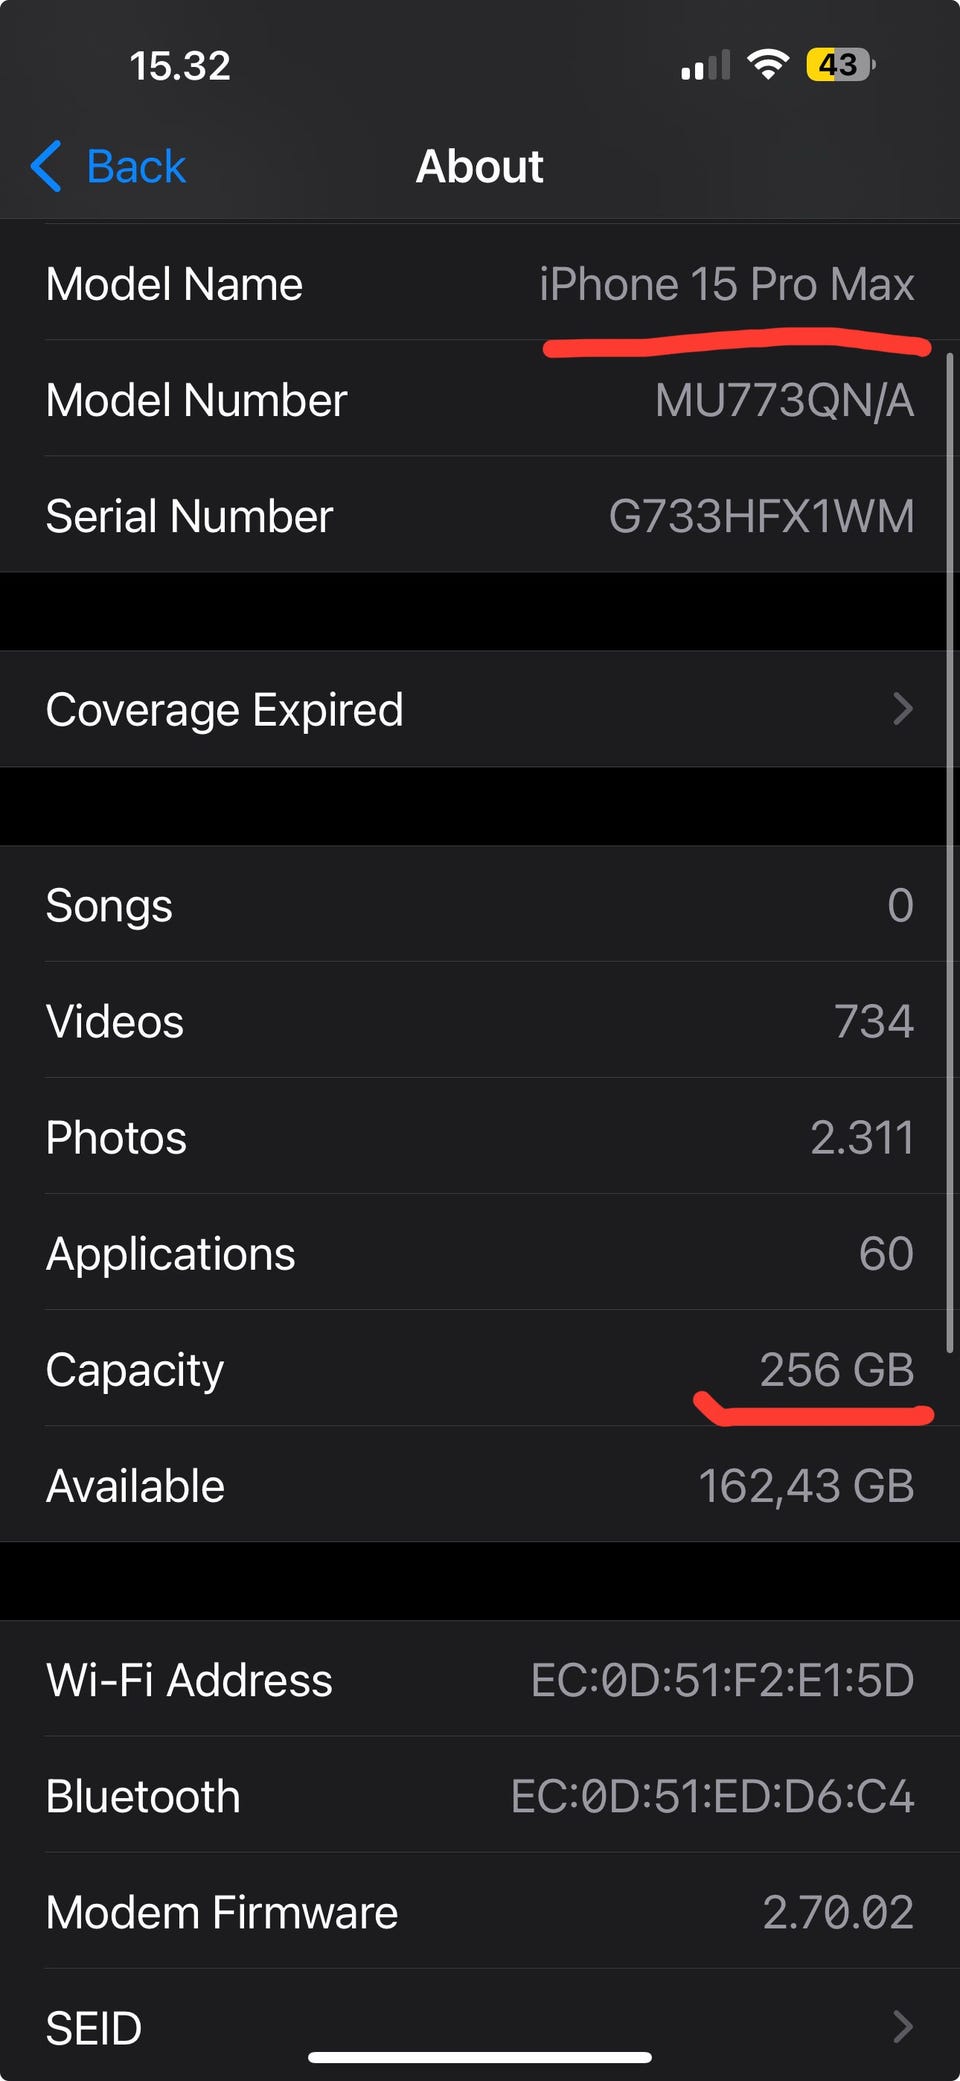960x2081 pixels.
Task: Tap the battery indicator showing 43
Action: 840,65
